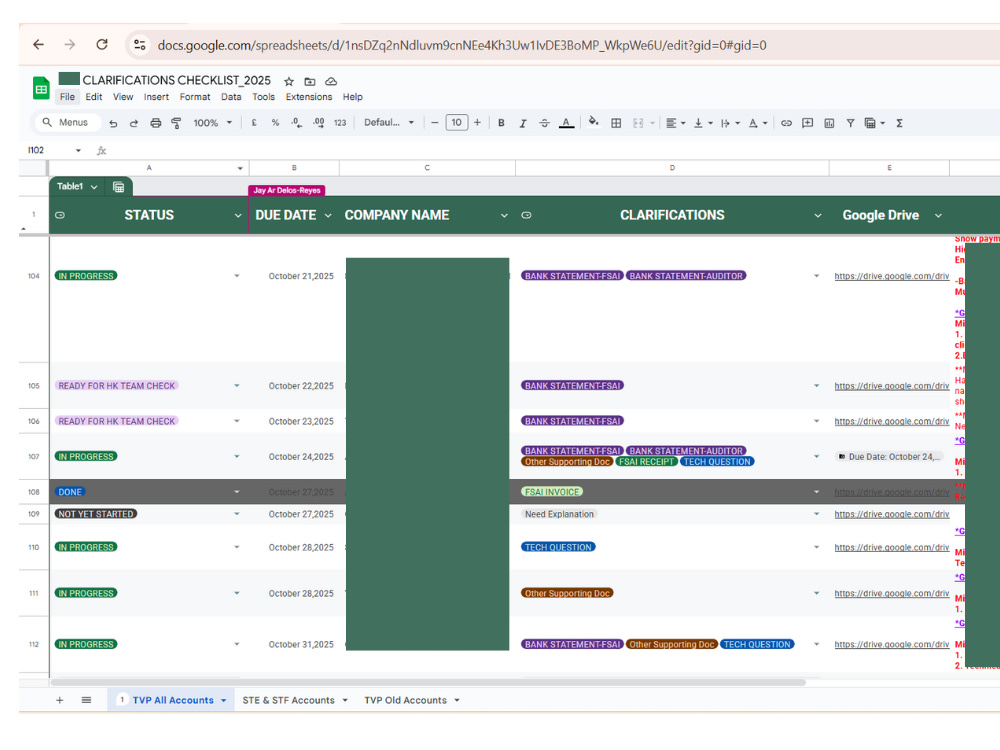Decrease decimal places
This screenshot has width=1000, height=750.
297,123
